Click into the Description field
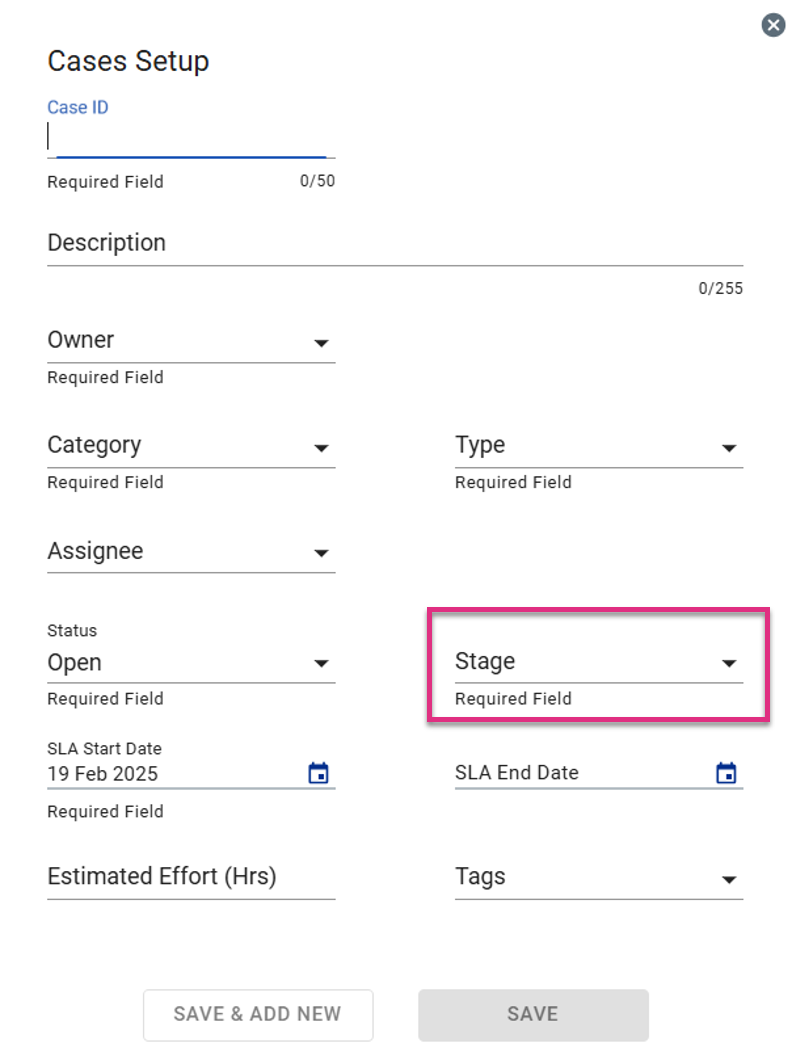The height and width of the screenshot is (1056, 798). pyautogui.click(x=395, y=243)
